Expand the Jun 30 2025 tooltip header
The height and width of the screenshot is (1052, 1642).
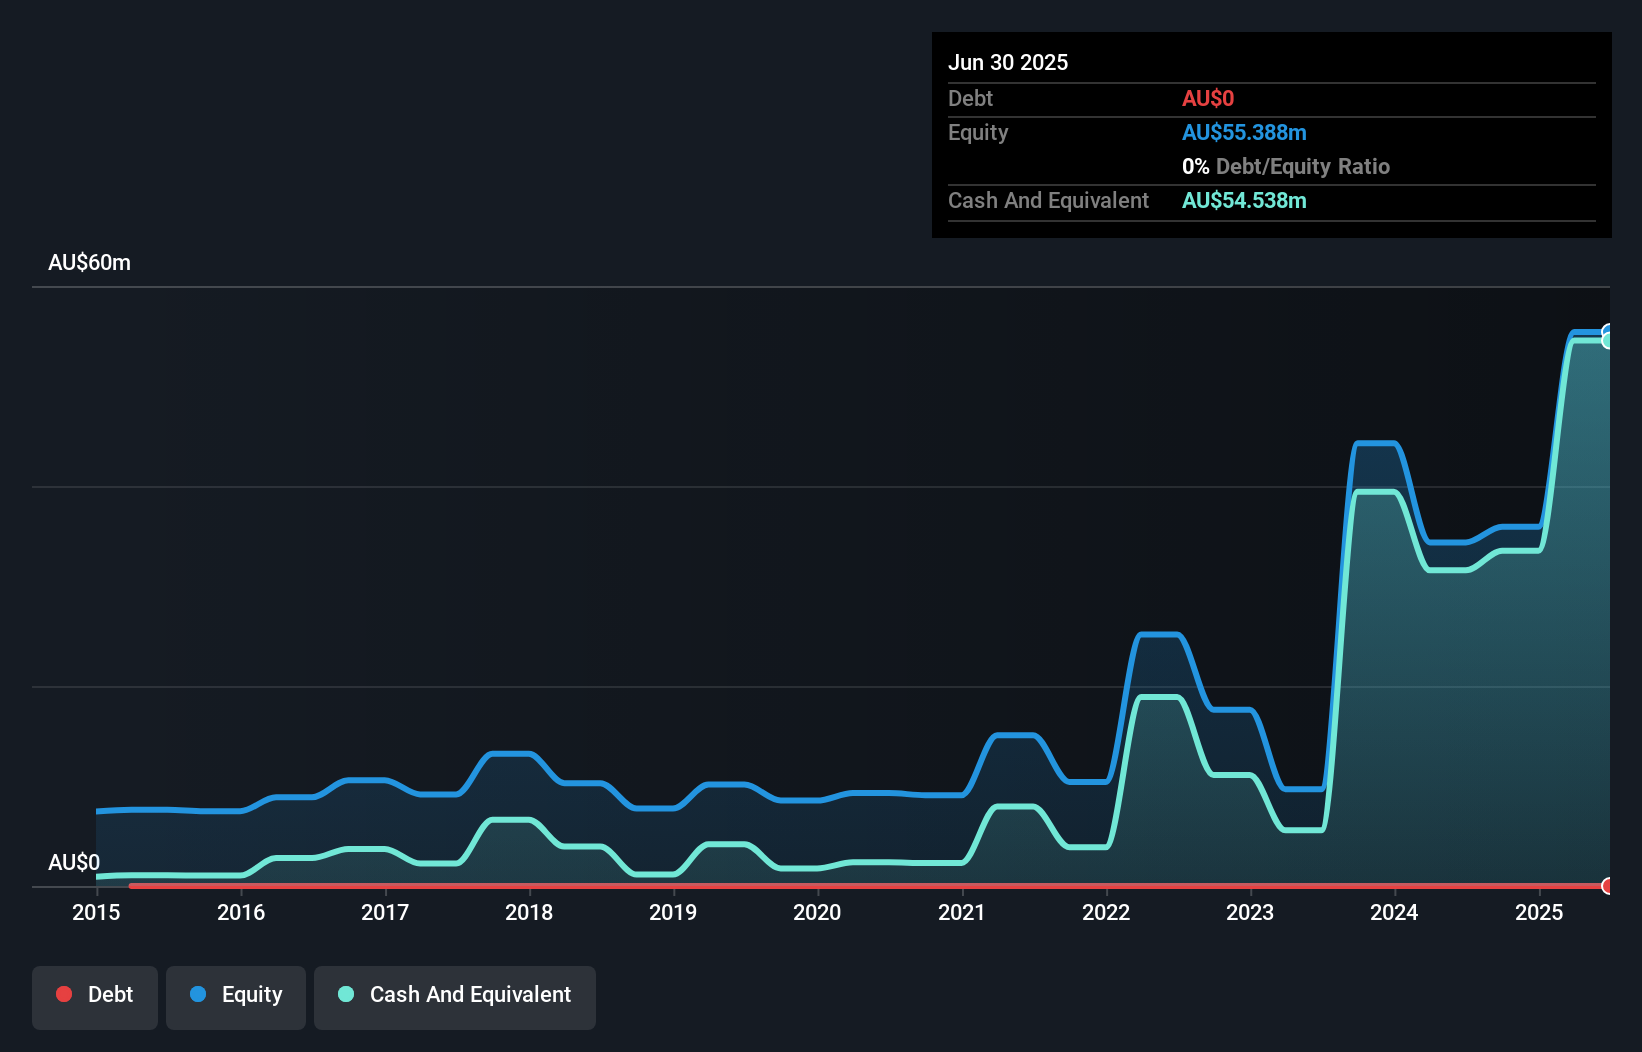[x=1008, y=62]
